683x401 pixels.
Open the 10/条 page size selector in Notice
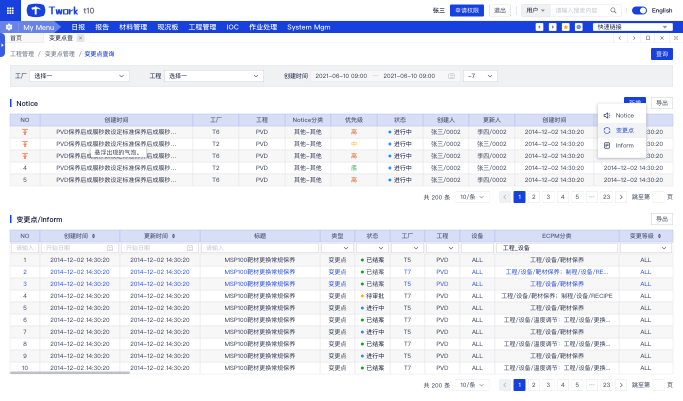point(471,197)
